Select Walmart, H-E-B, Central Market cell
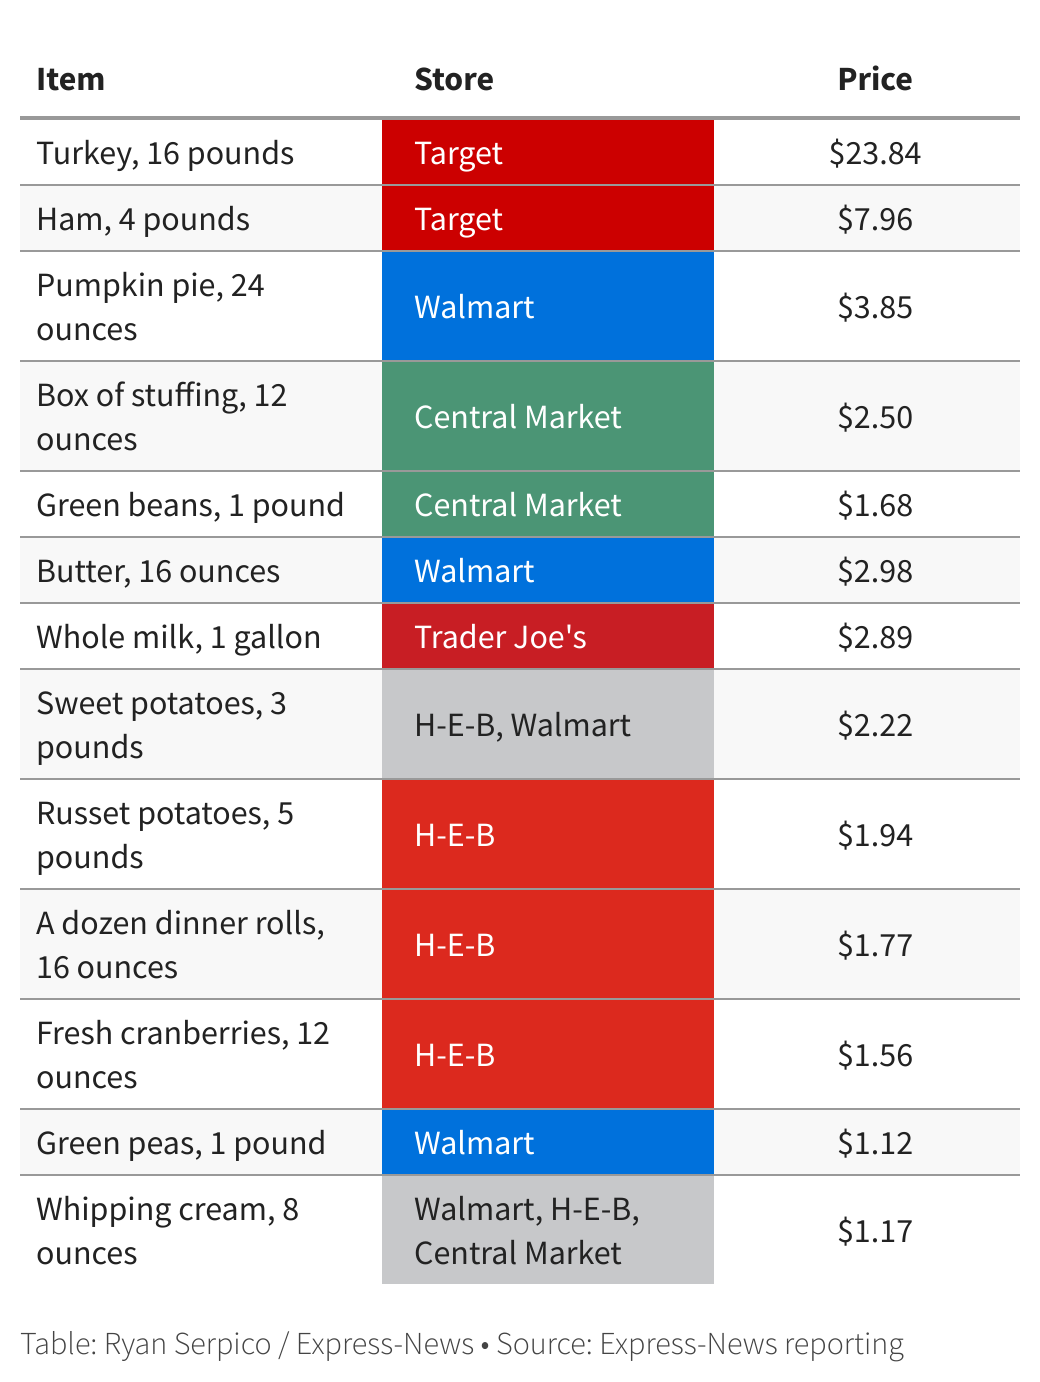 pyautogui.click(x=548, y=1231)
